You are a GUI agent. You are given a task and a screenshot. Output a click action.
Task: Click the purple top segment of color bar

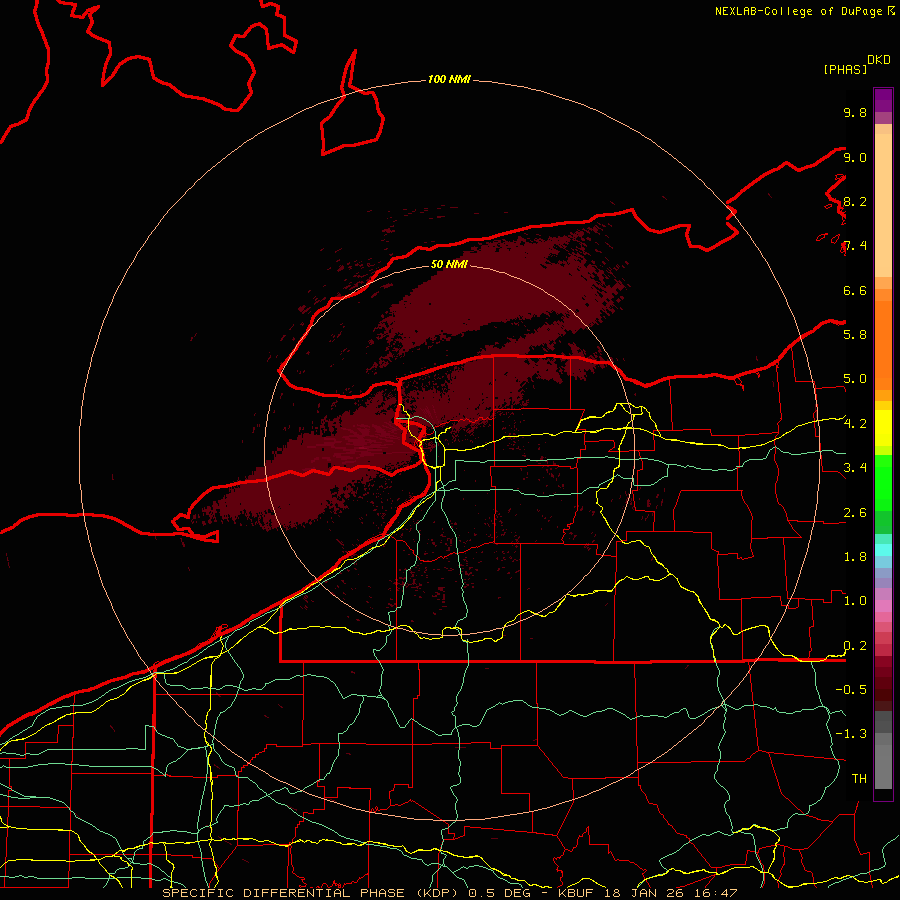[x=883, y=100]
